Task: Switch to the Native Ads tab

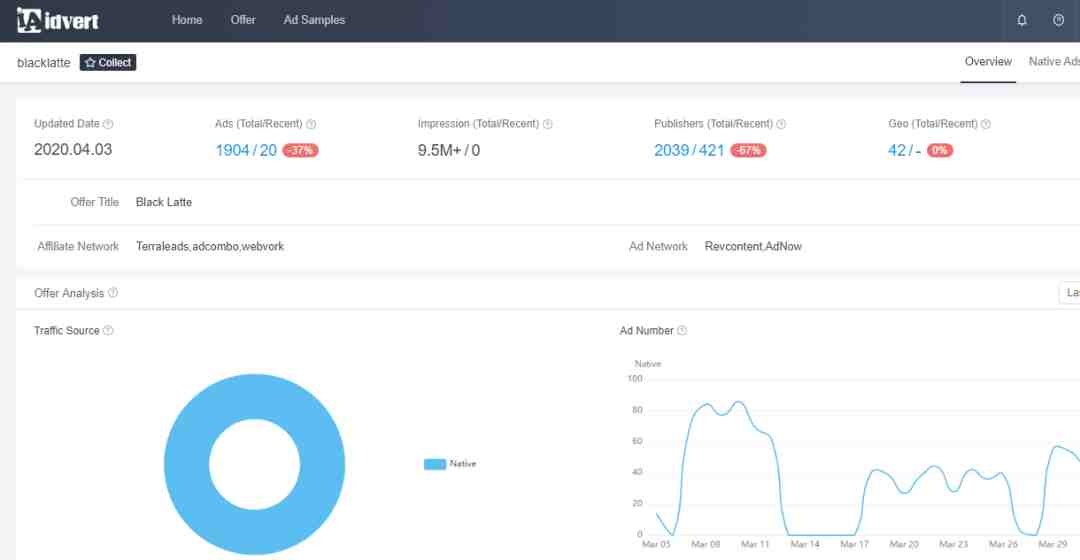Action: coord(1054,62)
